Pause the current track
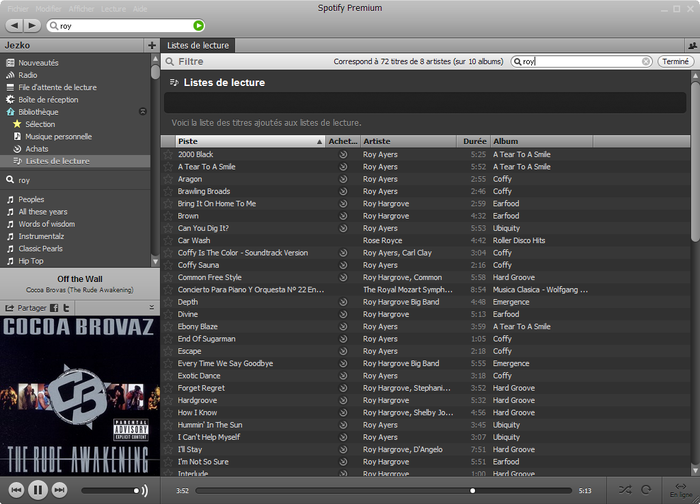Screen dimensions: 700x504 pos(38,490)
